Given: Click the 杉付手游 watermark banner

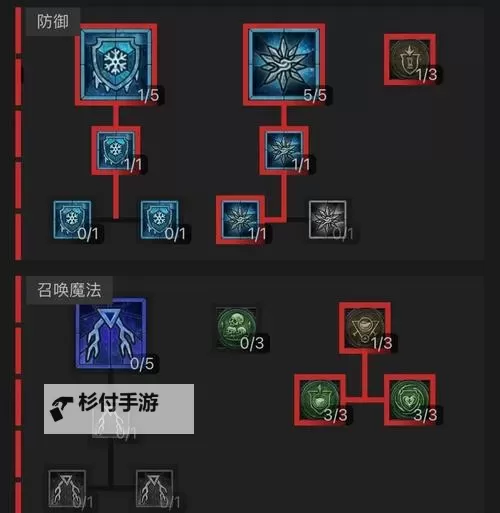Looking at the screenshot, I should [x=119, y=409].
